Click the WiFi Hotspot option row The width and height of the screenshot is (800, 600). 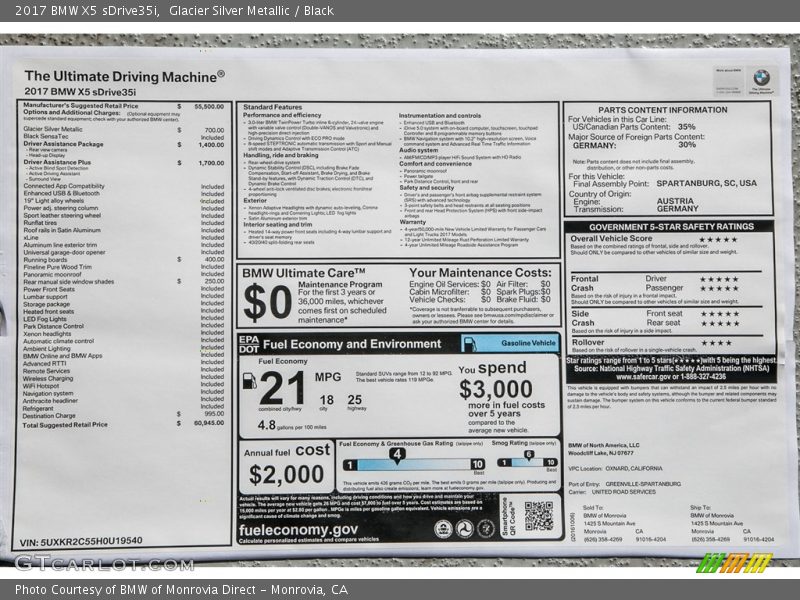(123, 386)
